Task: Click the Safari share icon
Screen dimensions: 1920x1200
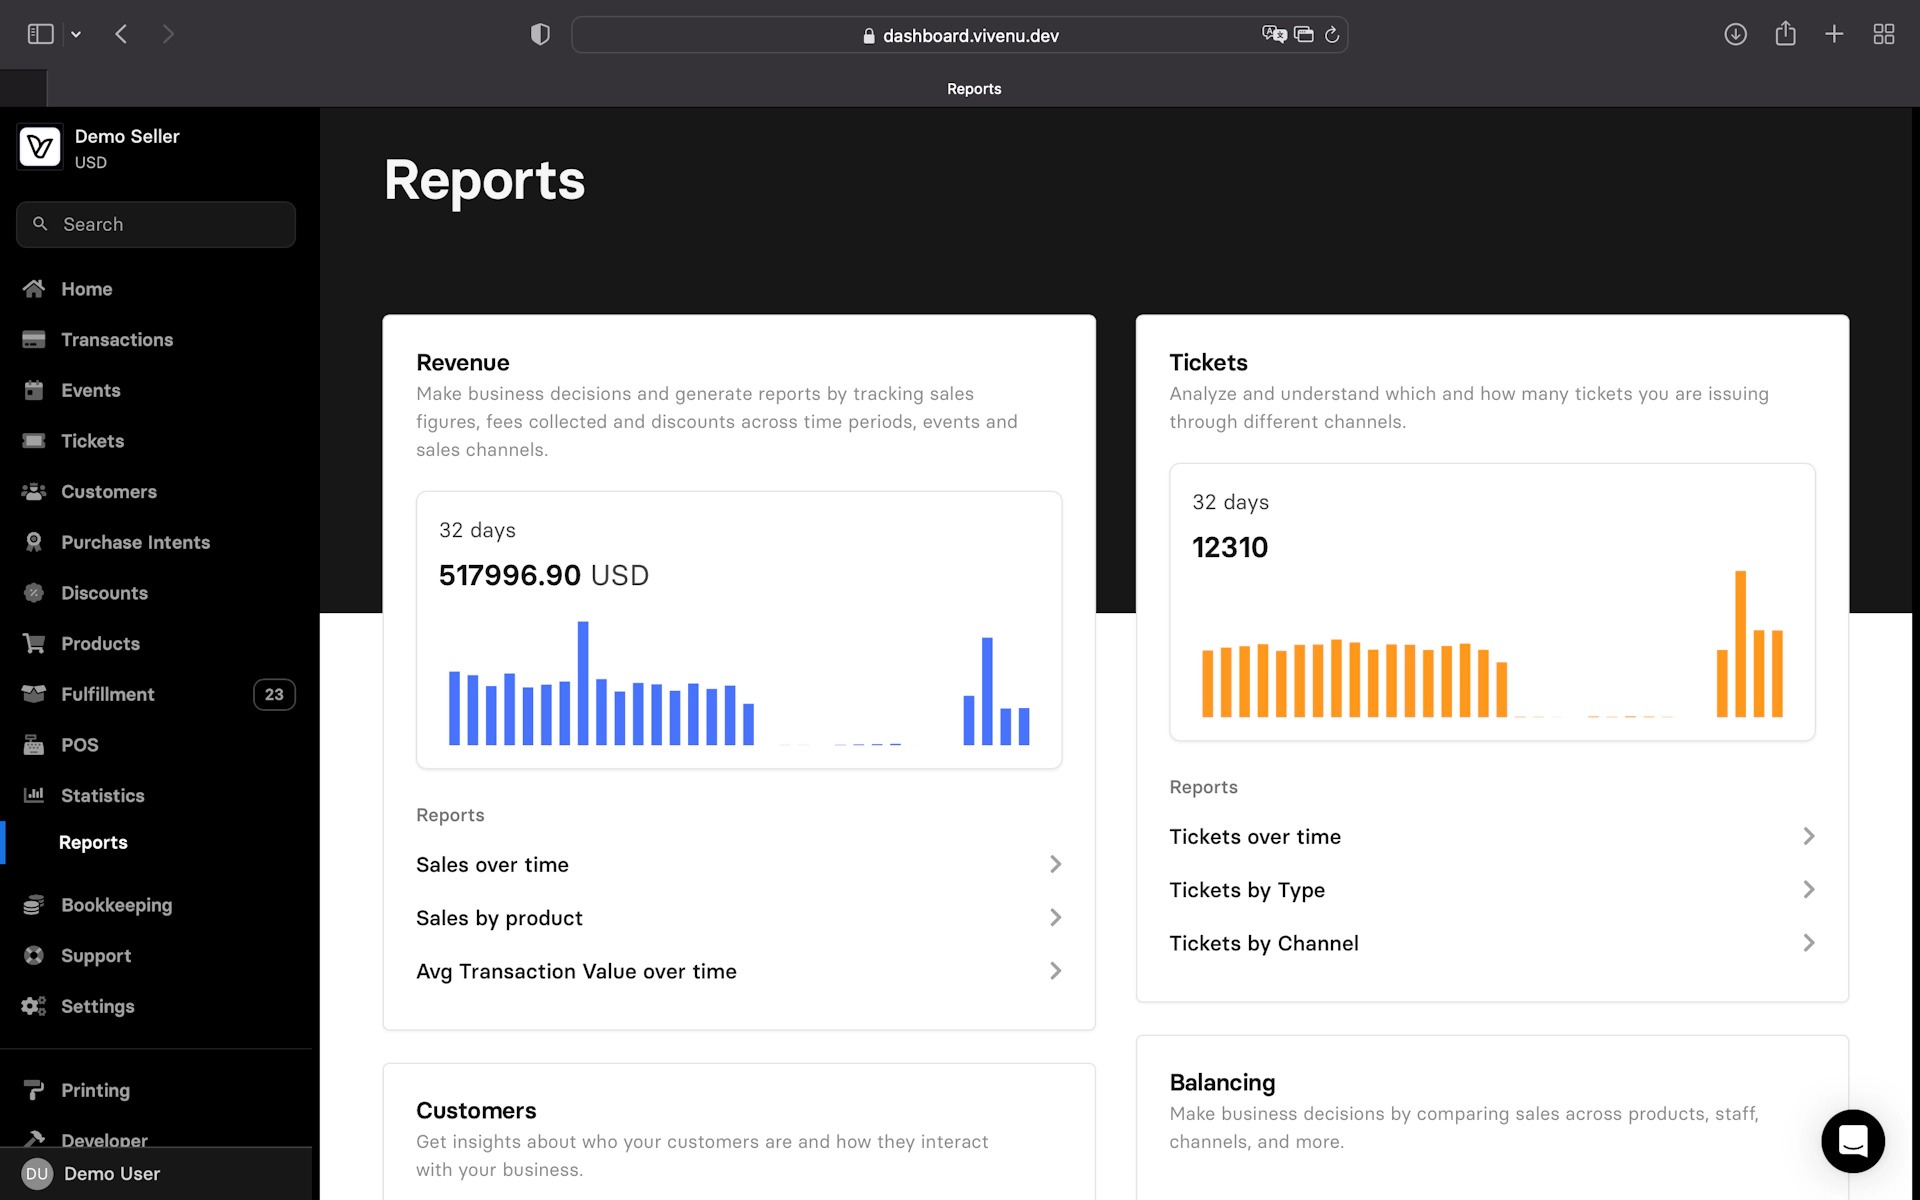Action: 1785,35
